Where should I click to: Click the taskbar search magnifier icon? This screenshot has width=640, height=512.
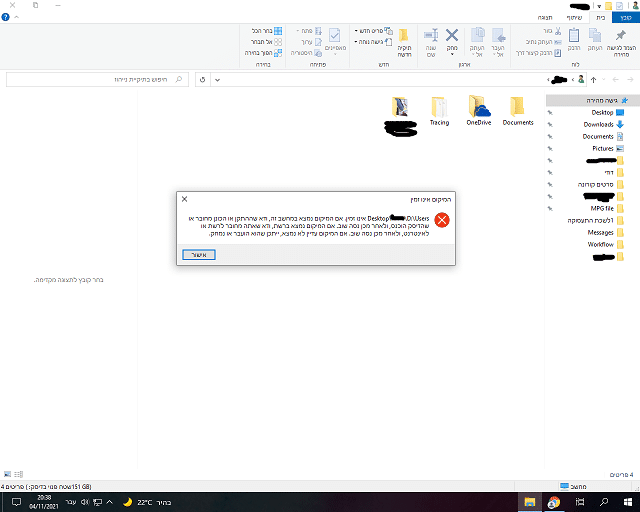604,502
